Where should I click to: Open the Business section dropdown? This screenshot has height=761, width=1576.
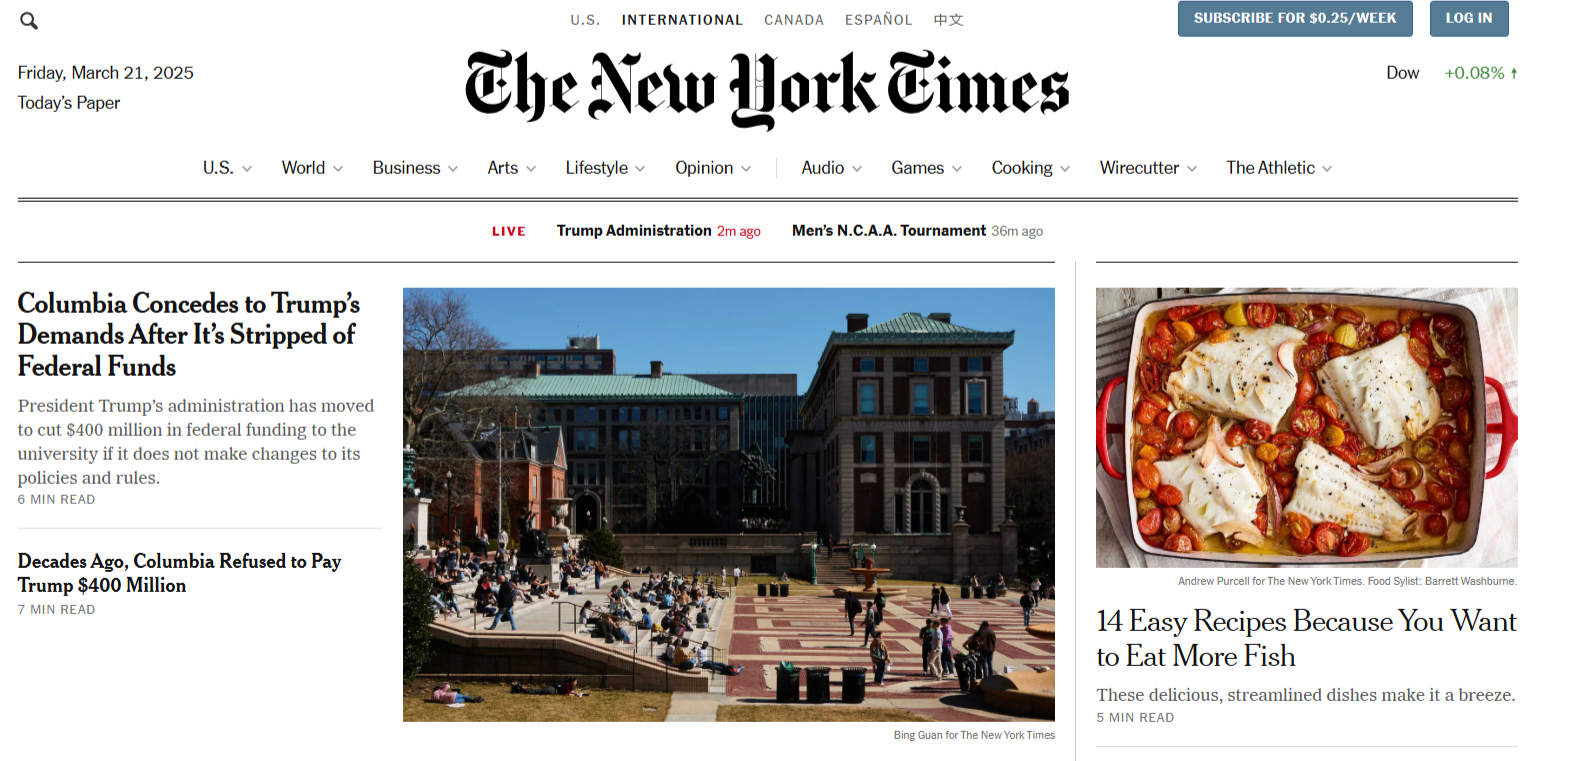415,168
